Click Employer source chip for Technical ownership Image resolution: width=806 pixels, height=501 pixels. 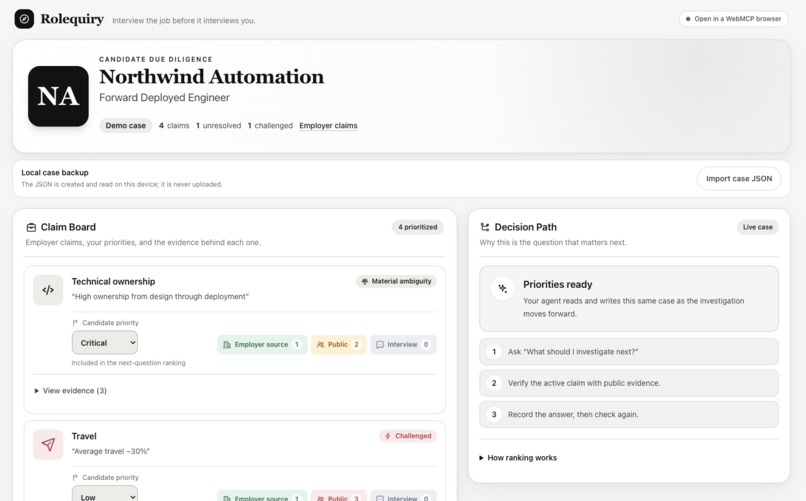click(x=262, y=344)
